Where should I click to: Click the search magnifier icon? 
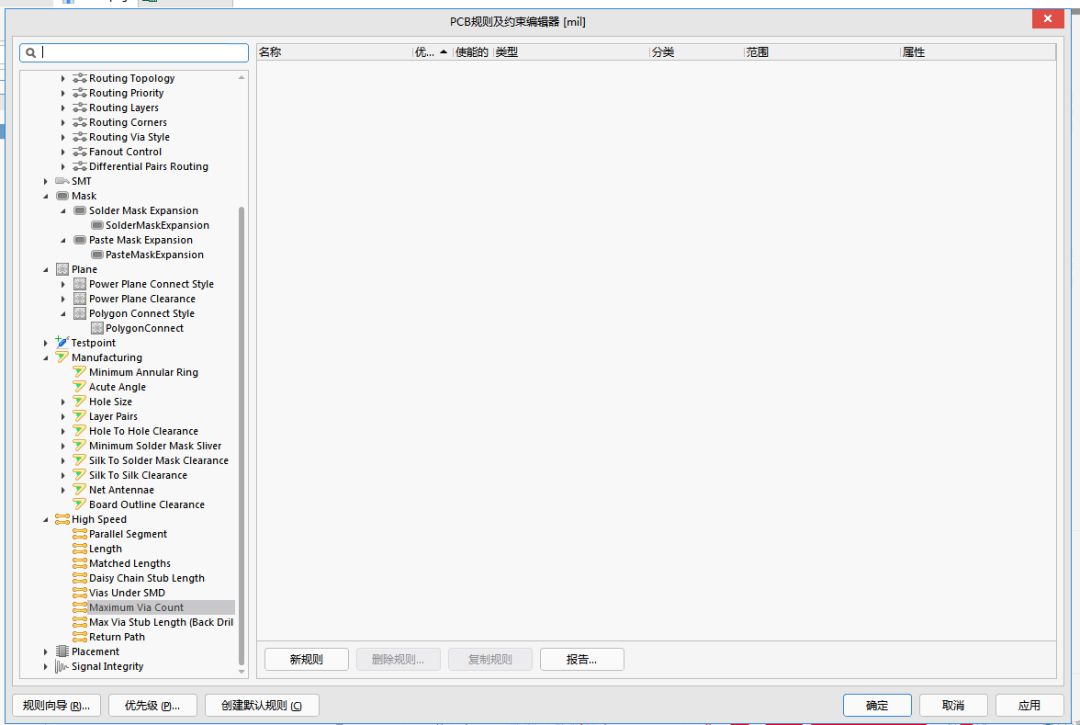point(31,52)
